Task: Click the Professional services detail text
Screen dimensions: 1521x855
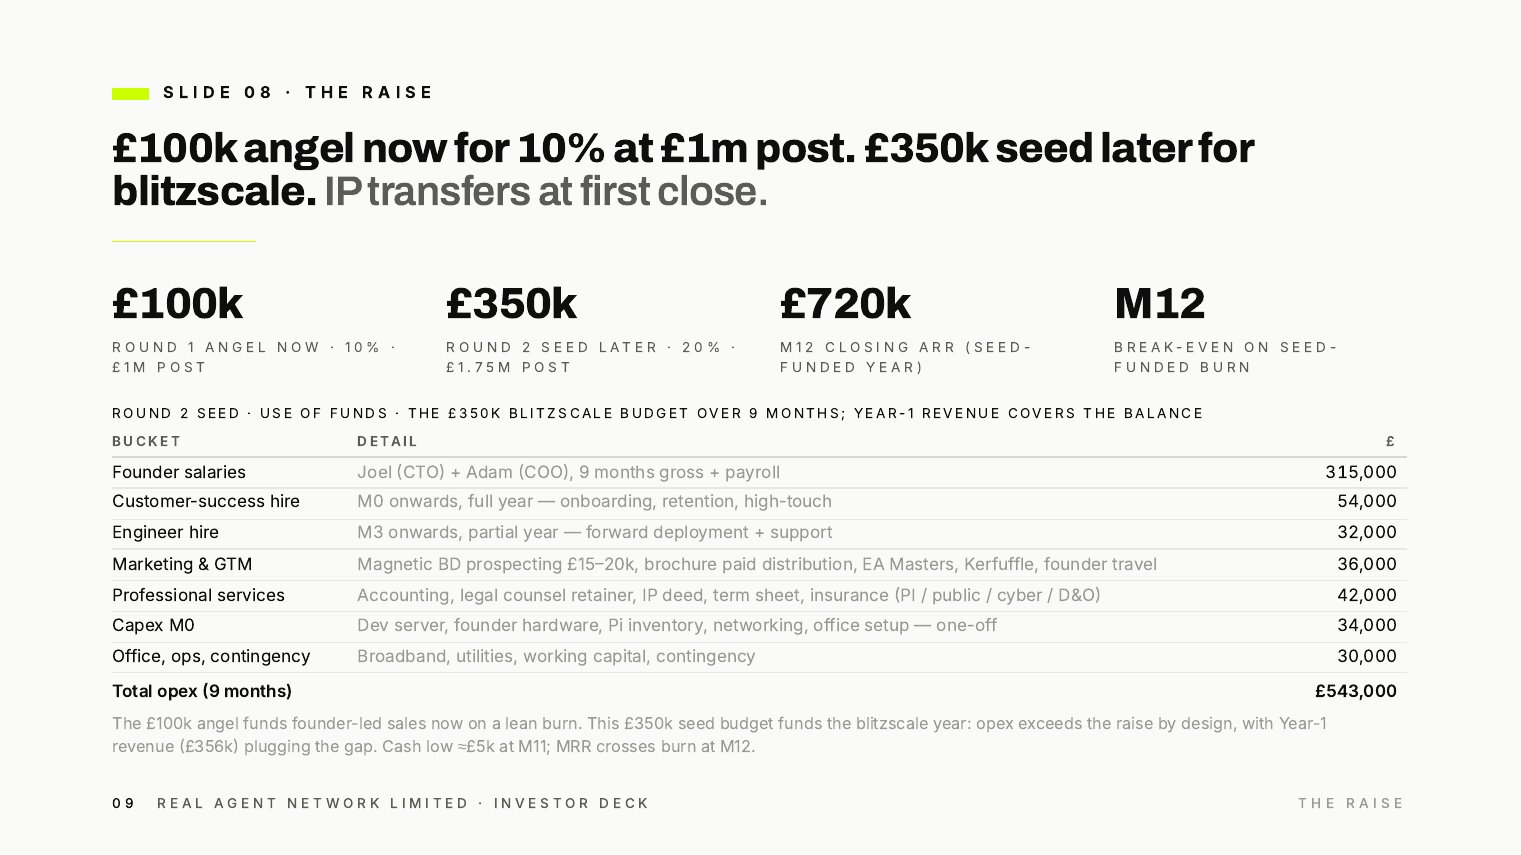Action: point(728,595)
